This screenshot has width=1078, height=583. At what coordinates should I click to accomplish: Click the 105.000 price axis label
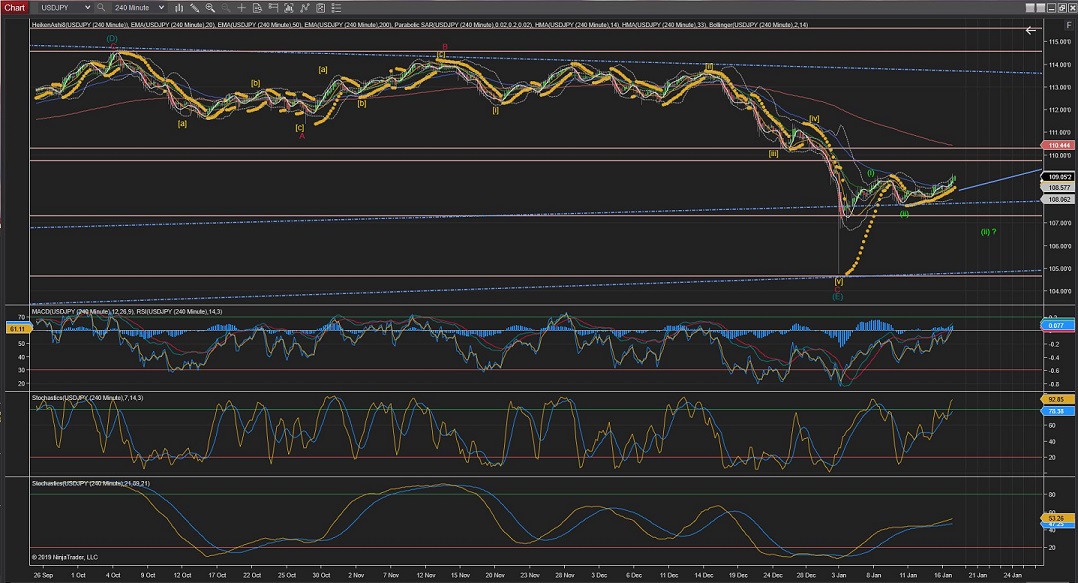tap(1060, 268)
